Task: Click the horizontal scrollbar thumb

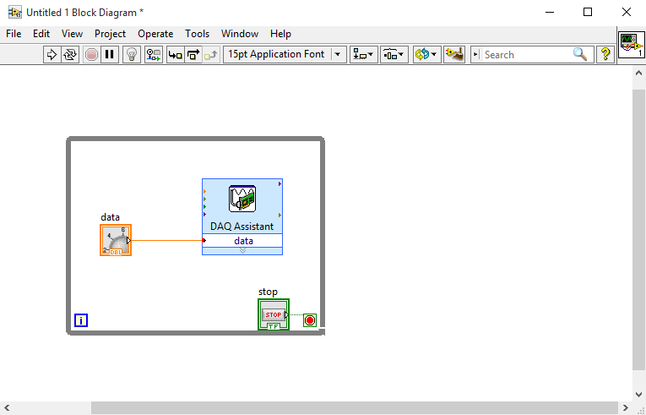Action: (354, 408)
